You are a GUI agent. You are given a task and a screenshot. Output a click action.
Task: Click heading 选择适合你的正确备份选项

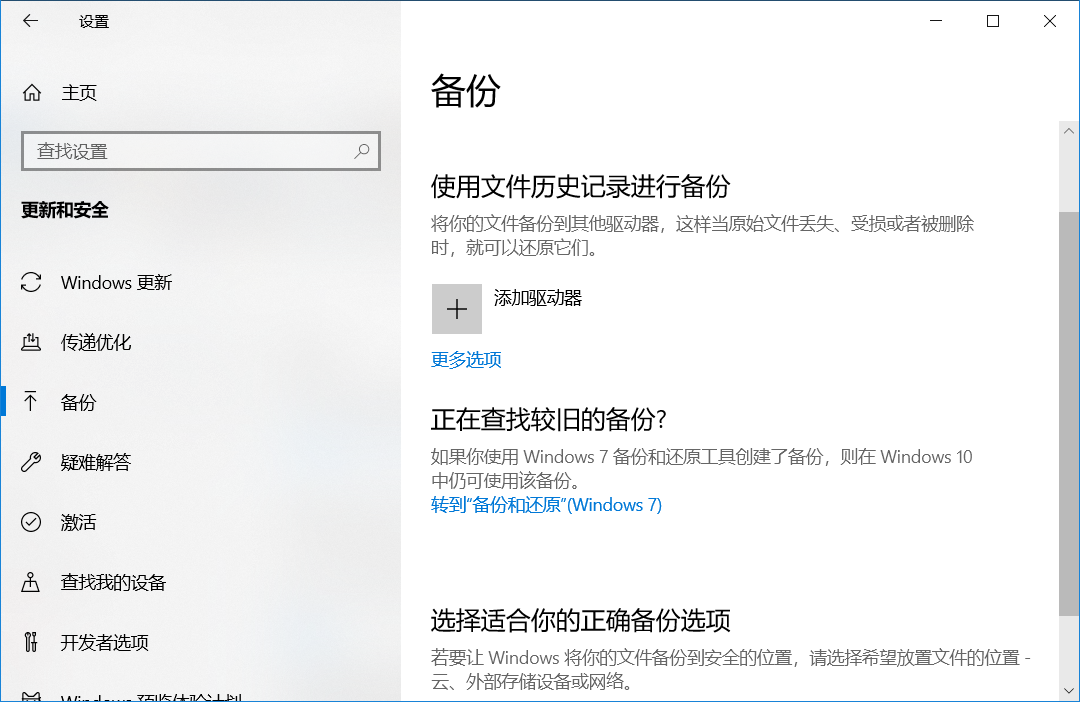(x=581, y=620)
